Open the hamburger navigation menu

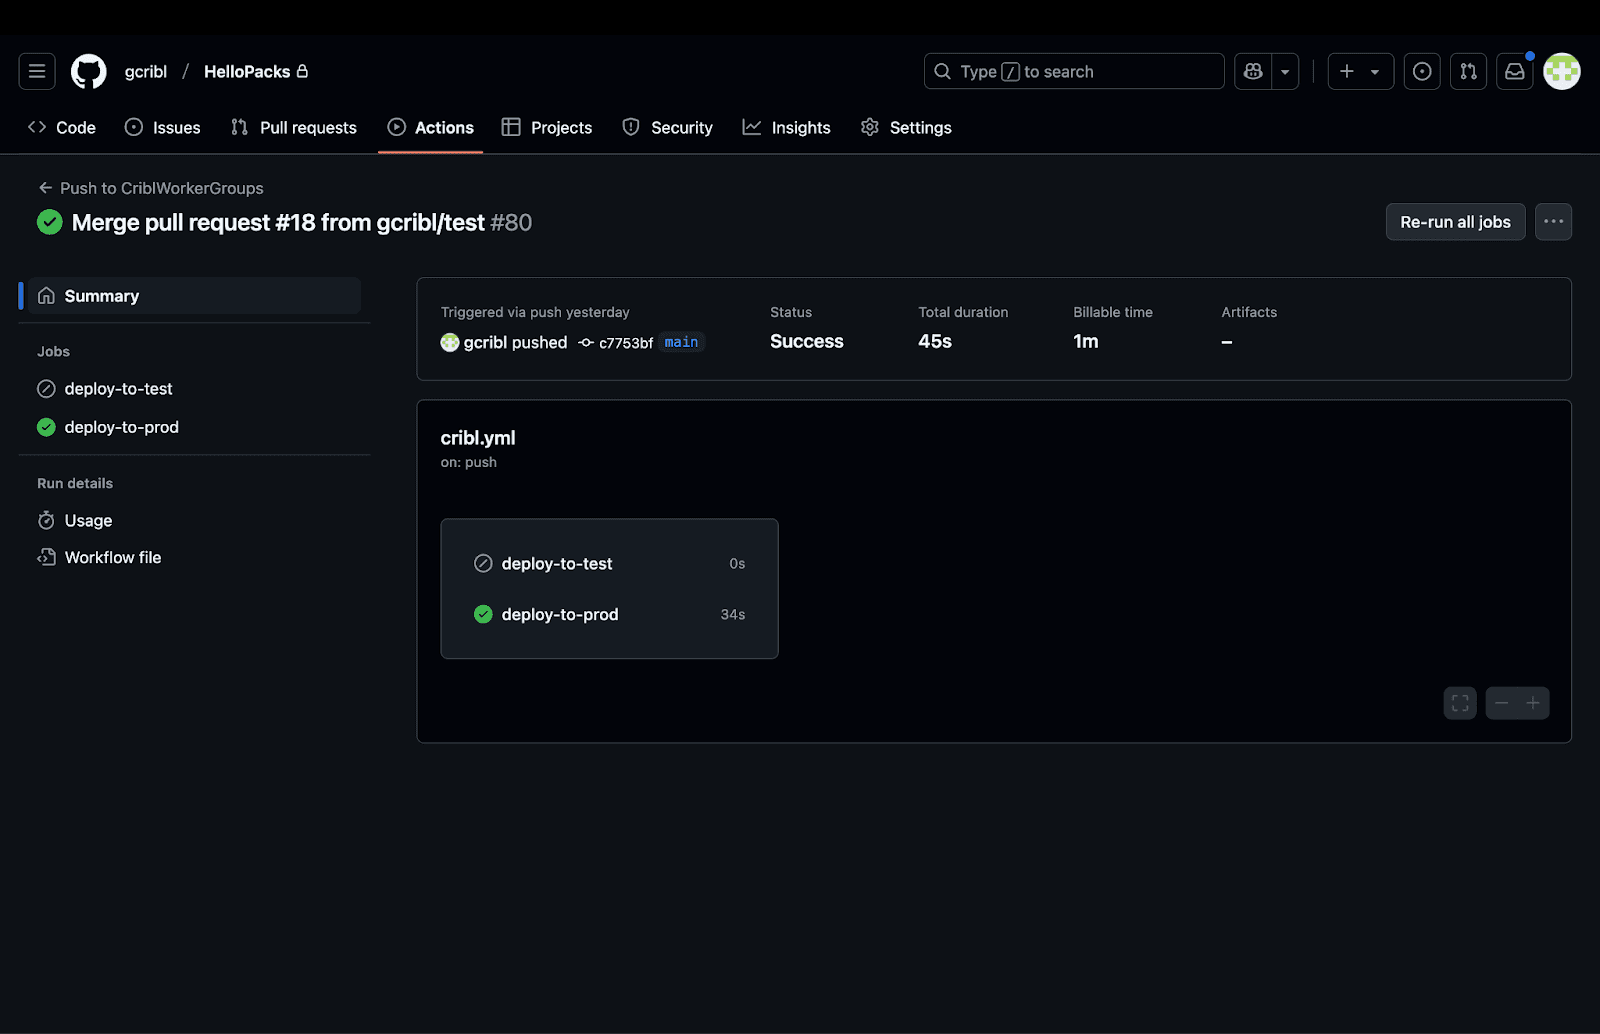37,71
